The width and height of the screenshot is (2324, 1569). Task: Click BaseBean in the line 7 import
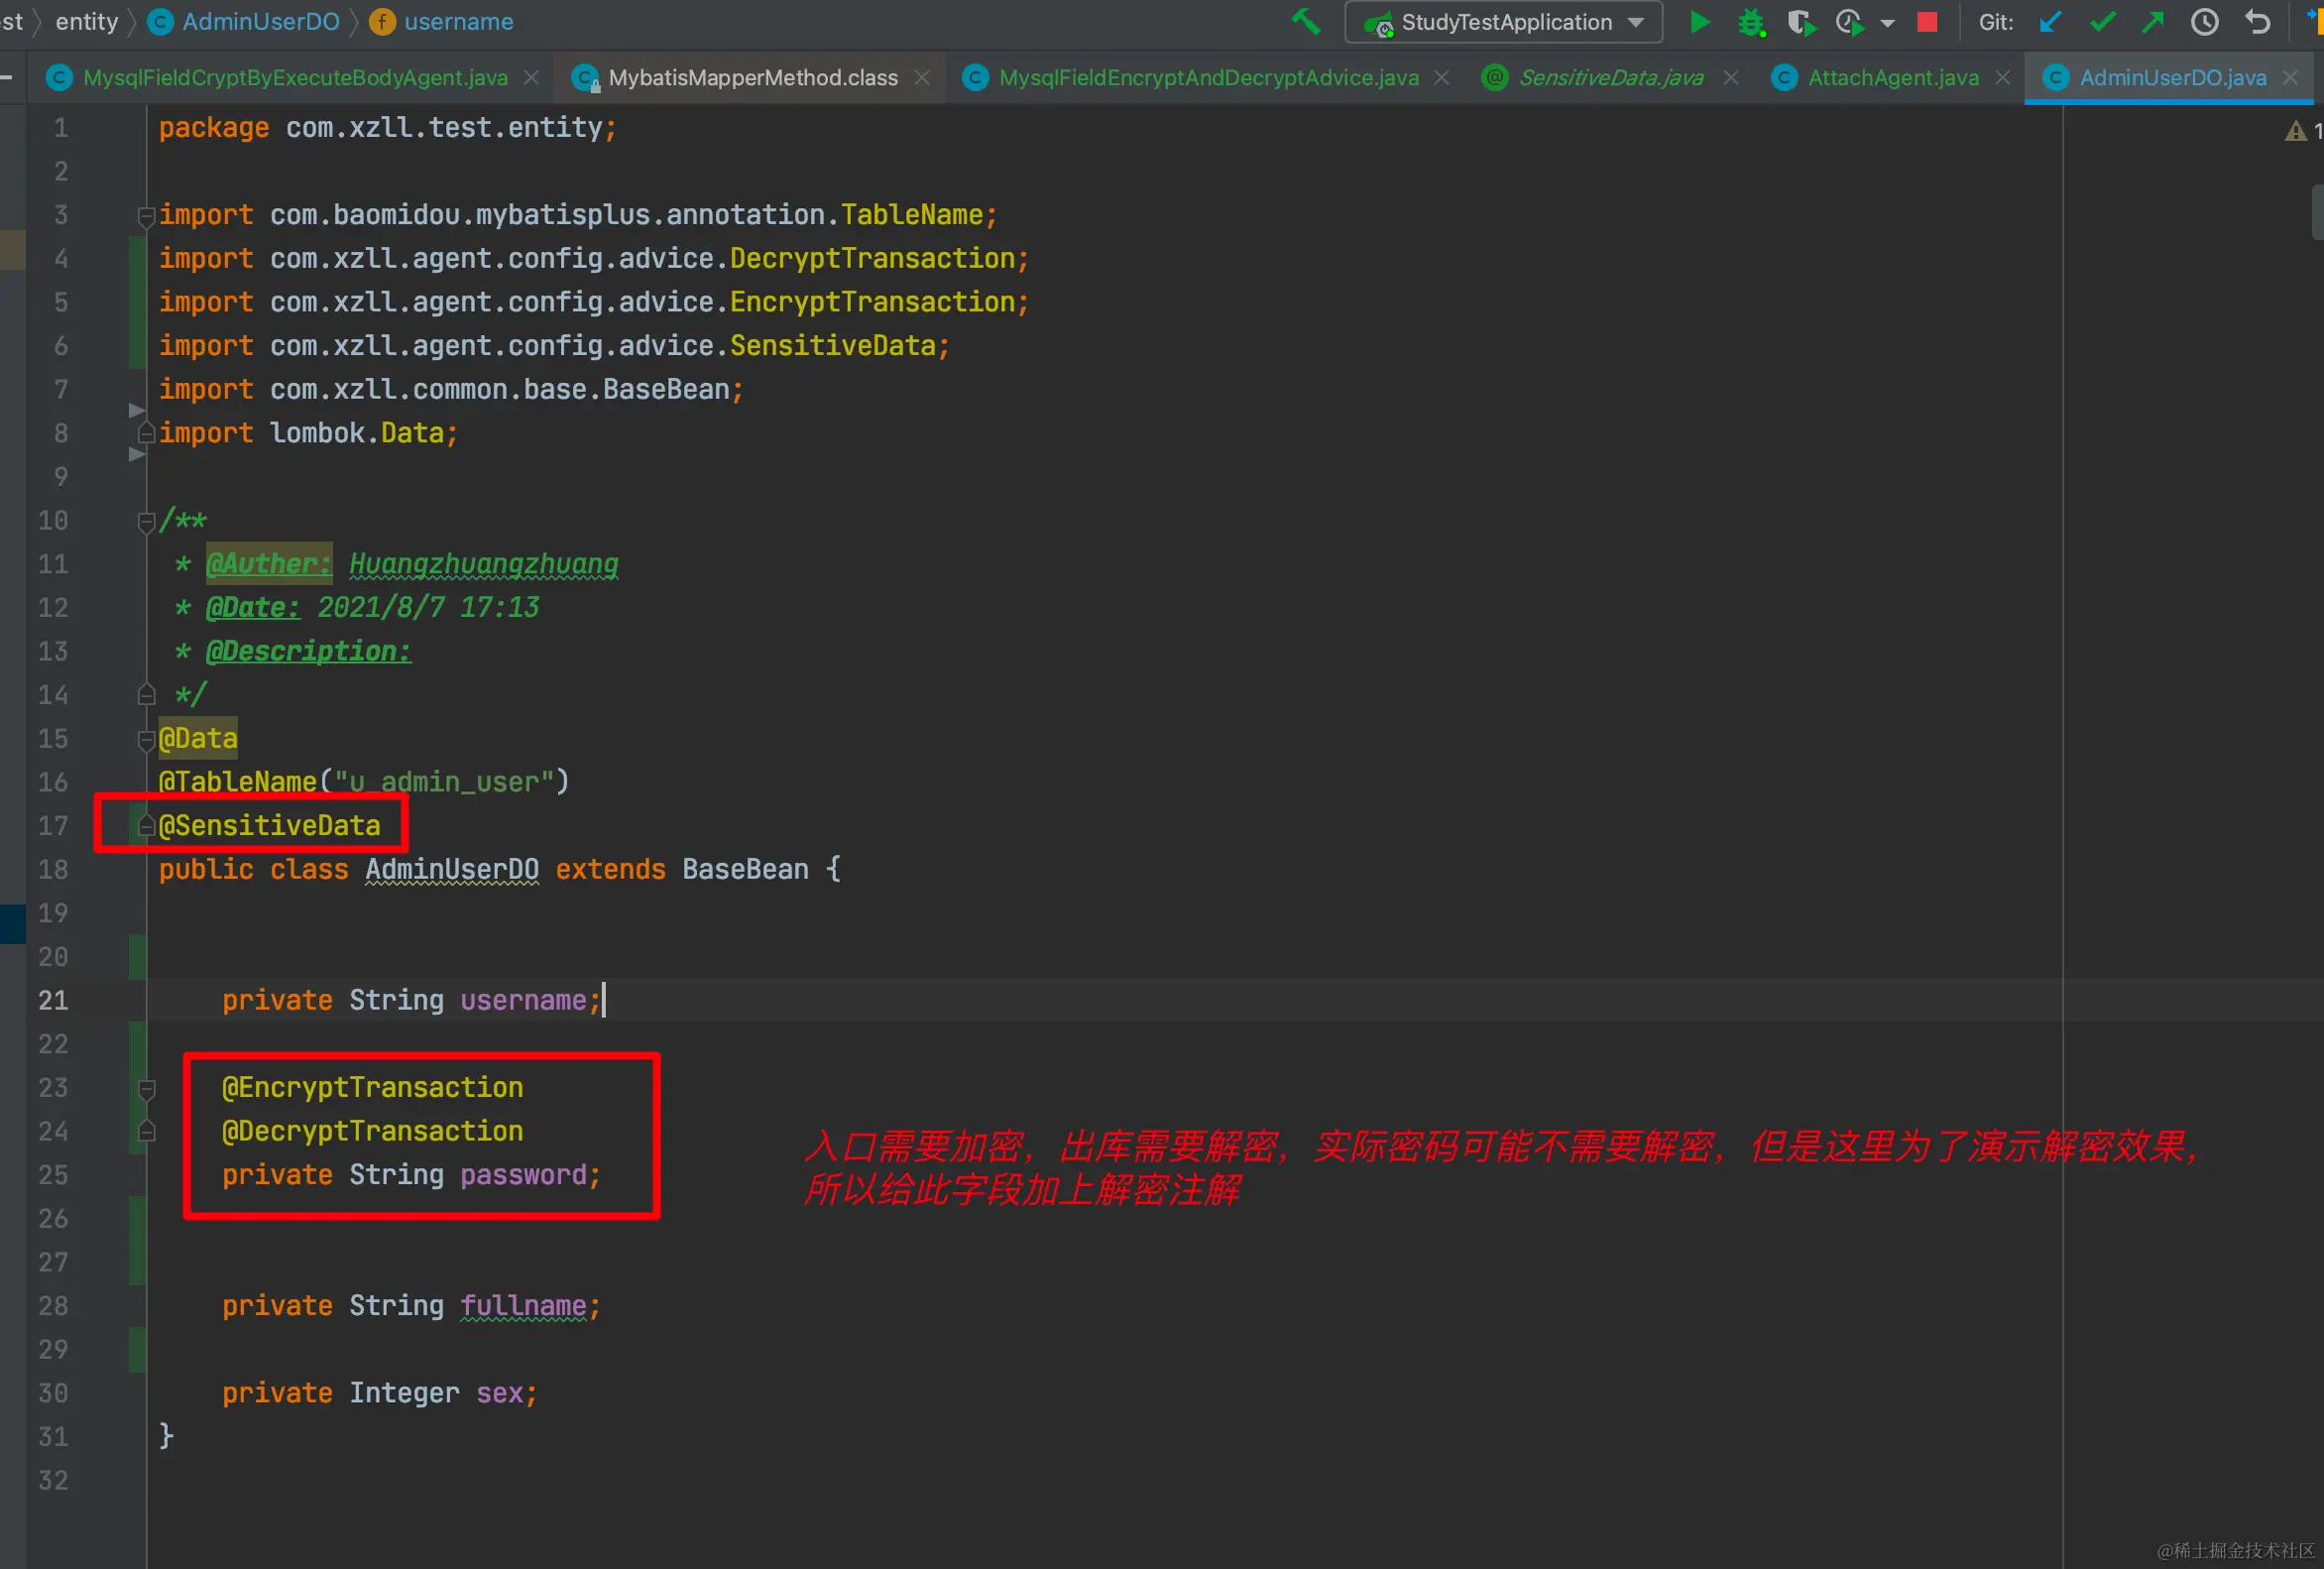(666, 390)
